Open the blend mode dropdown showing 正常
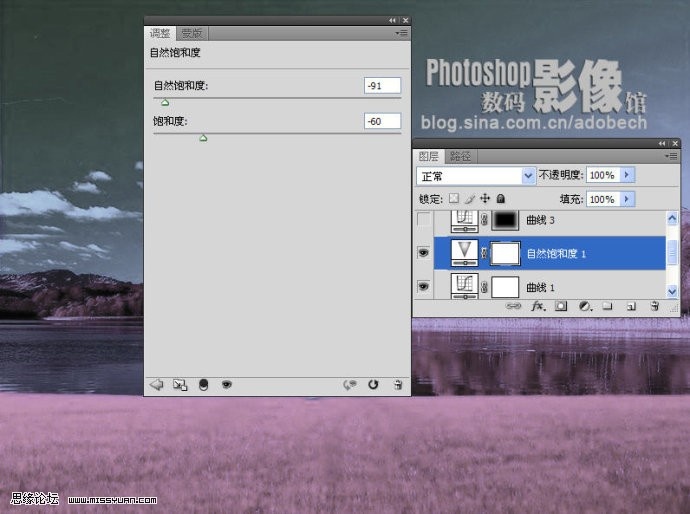The height and width of the screenshot is (514, 690). point(476,176)
